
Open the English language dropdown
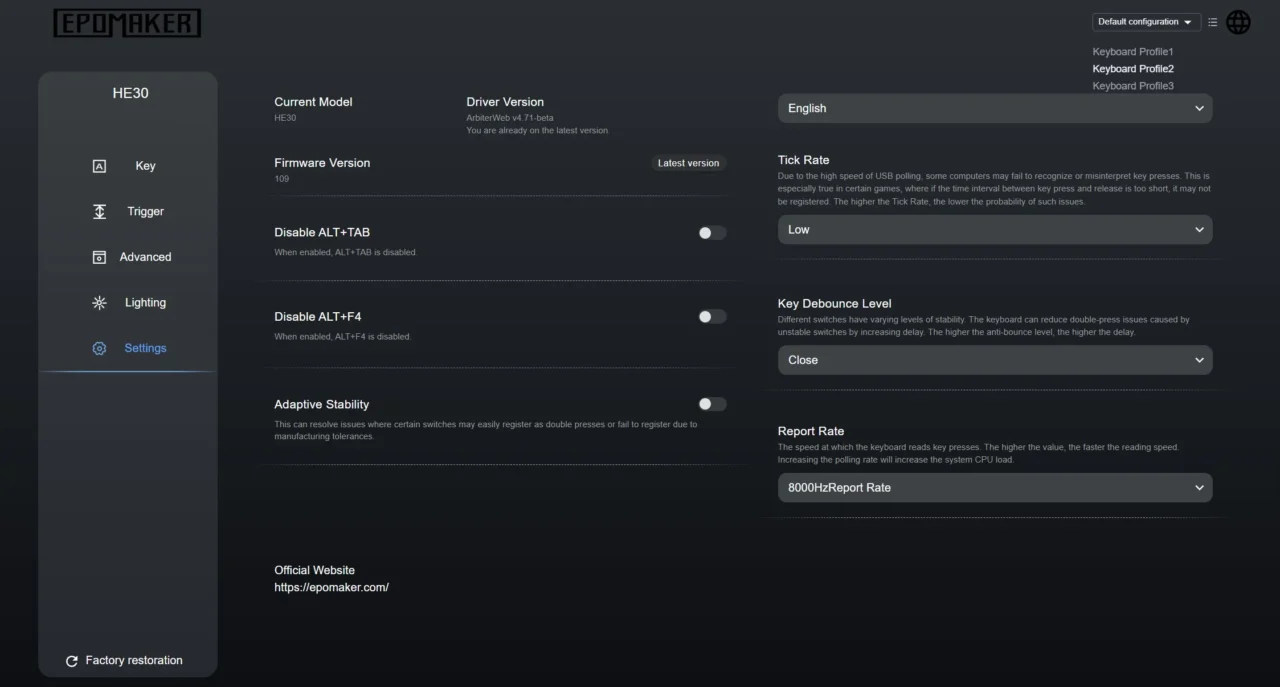click(995, 108)
